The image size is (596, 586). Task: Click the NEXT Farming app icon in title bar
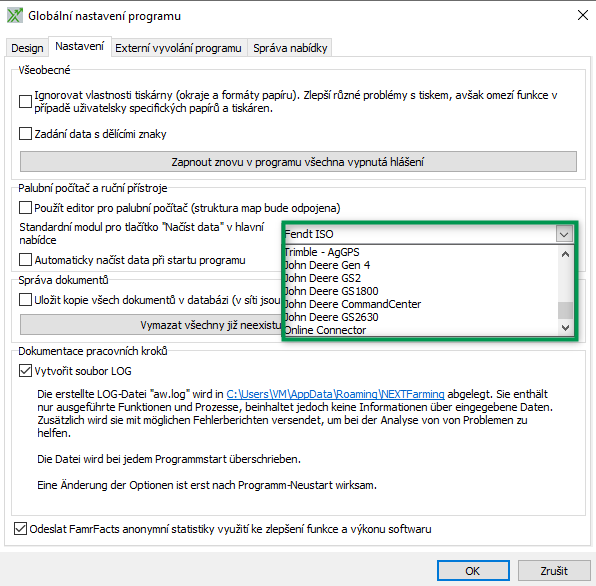(x=15, y=16)
